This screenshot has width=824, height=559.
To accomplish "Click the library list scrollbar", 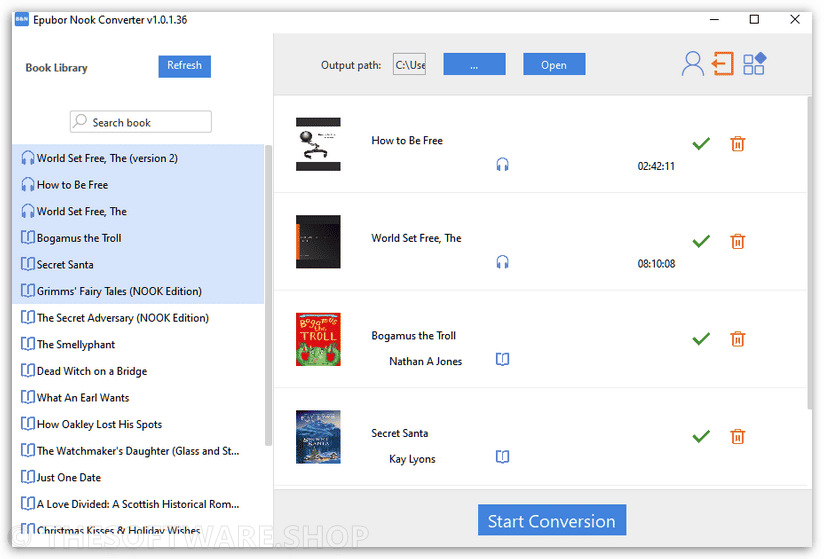I will [269, 295].
